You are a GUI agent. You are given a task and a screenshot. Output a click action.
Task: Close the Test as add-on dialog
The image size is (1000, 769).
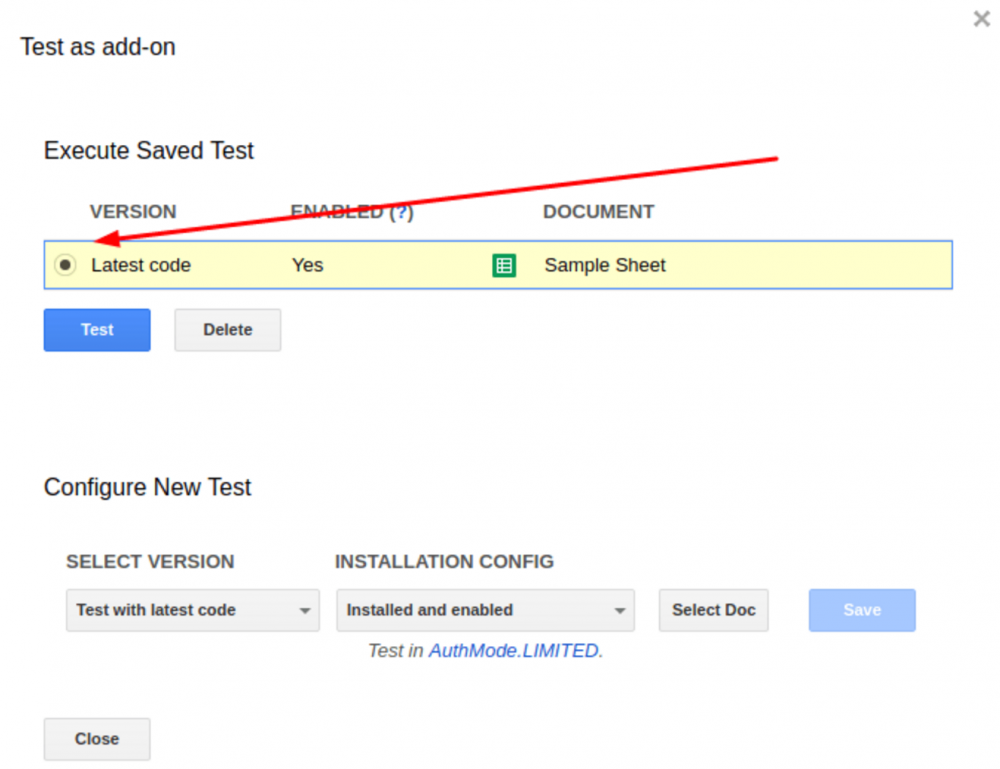coord(96,739)
